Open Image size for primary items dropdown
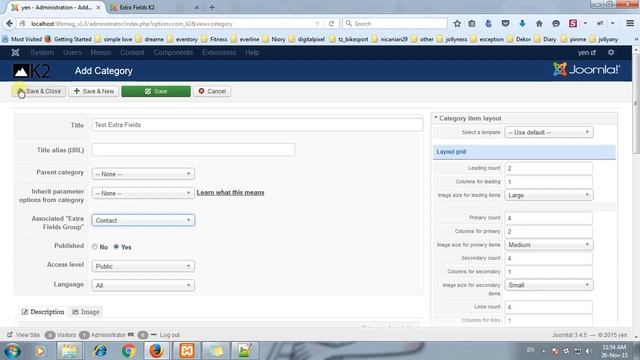Screen dimensions: 640x360 click(x=549, y=244)
